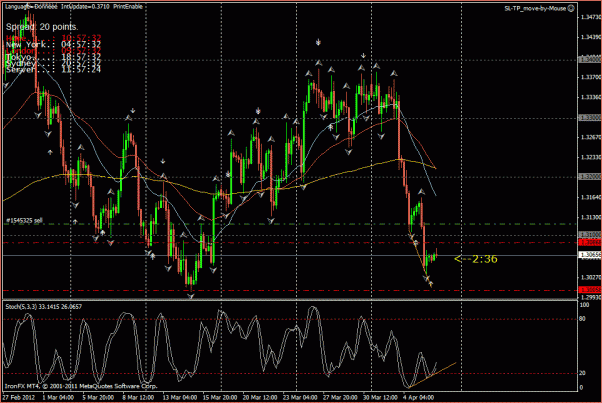Select the '#1545325 sell' order label
The image size is (602, 403).
[25, 220]
